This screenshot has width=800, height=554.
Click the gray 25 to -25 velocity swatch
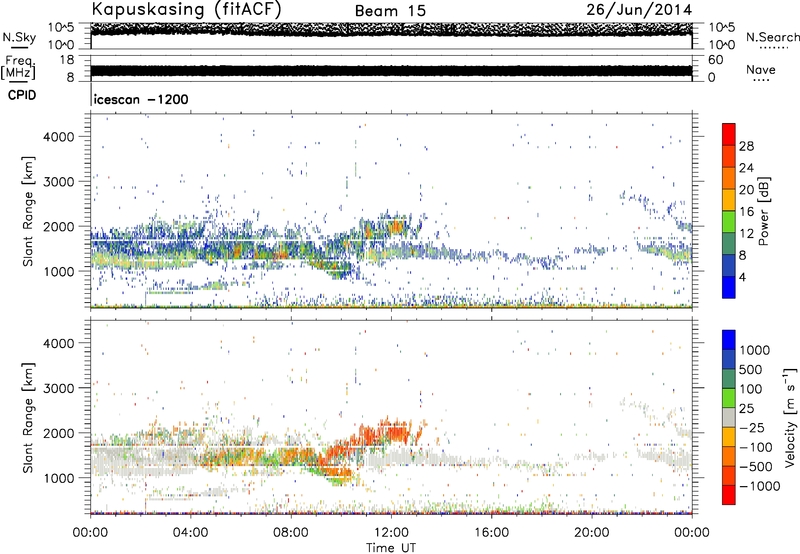click(729, 417)
